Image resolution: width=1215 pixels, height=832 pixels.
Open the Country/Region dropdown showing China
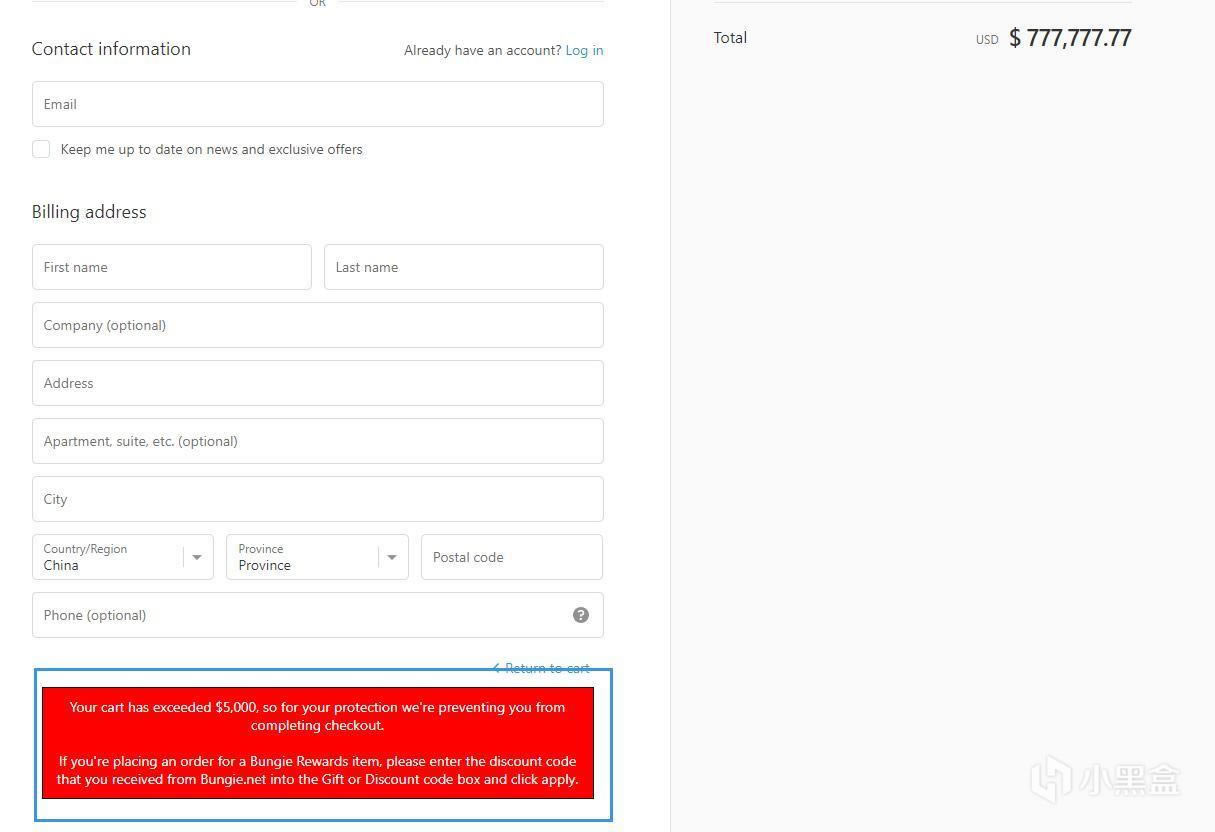pos(122,557)
